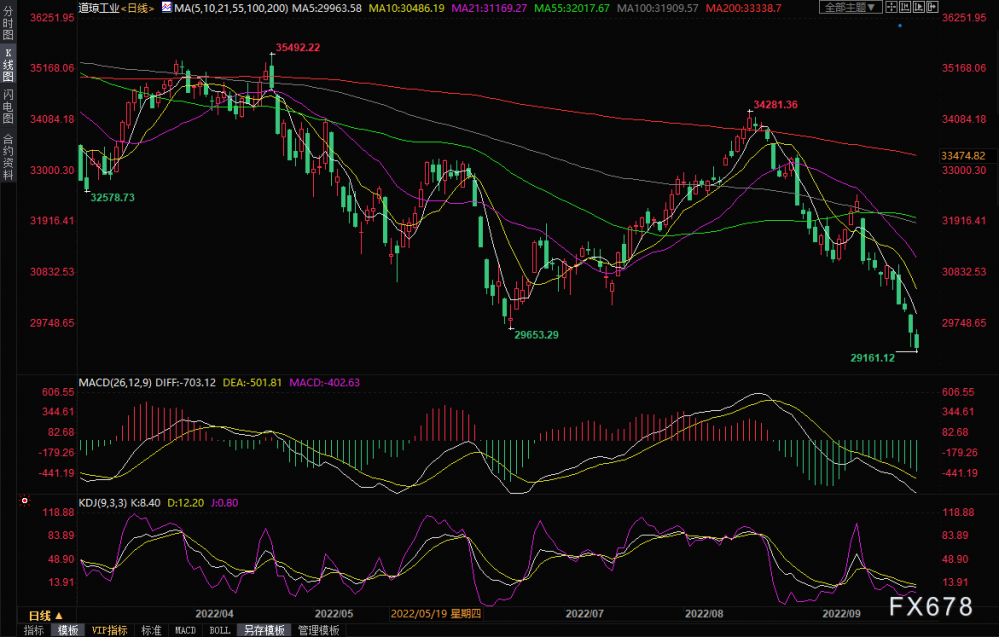The height and width of the screenshot is (637, 999).
Task: Click the red alert icon beside KDJ panel
Action: pyautogui.click(x=25, y=501)
